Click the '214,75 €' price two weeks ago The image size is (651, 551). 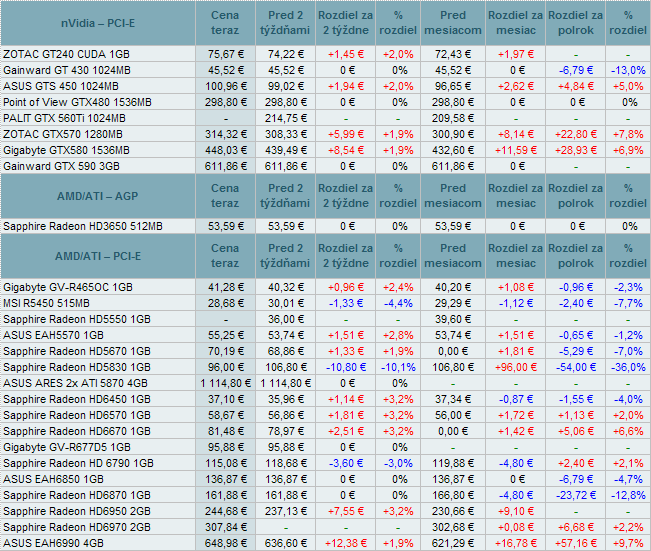point(286,118)
